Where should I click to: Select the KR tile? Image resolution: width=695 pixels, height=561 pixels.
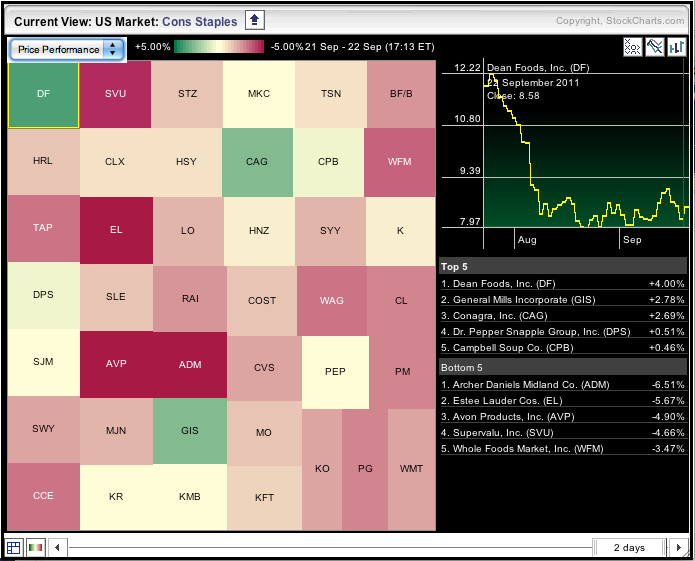116,497
